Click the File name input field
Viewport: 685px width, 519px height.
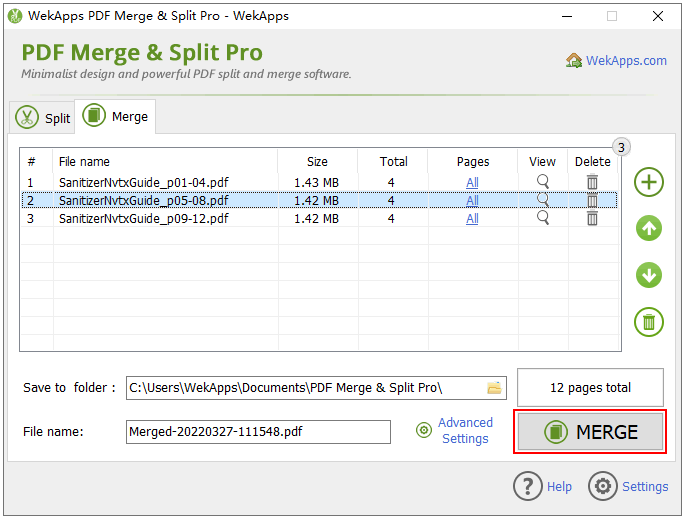(x=258, y=432)
